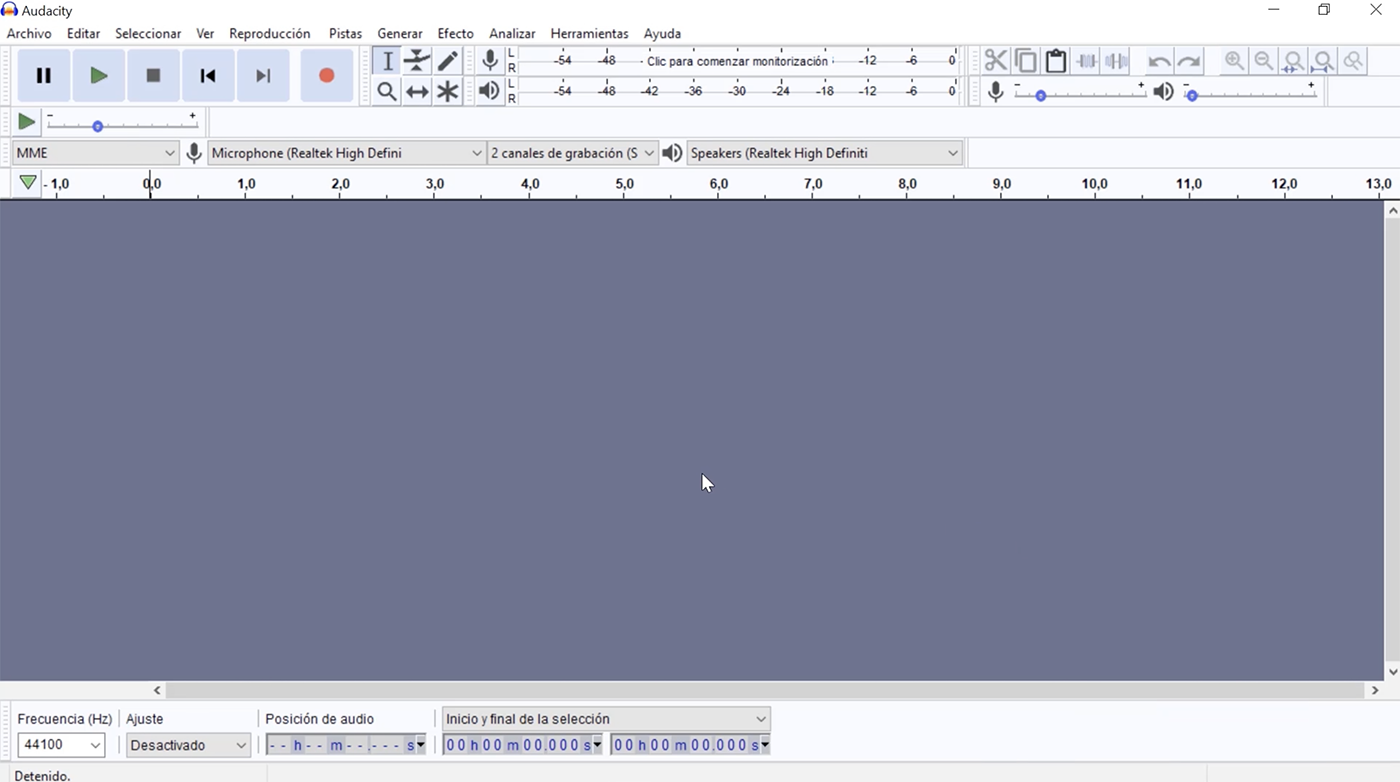
Task: Select the Selection (I-beam) tool
Action: coord(387,61)
